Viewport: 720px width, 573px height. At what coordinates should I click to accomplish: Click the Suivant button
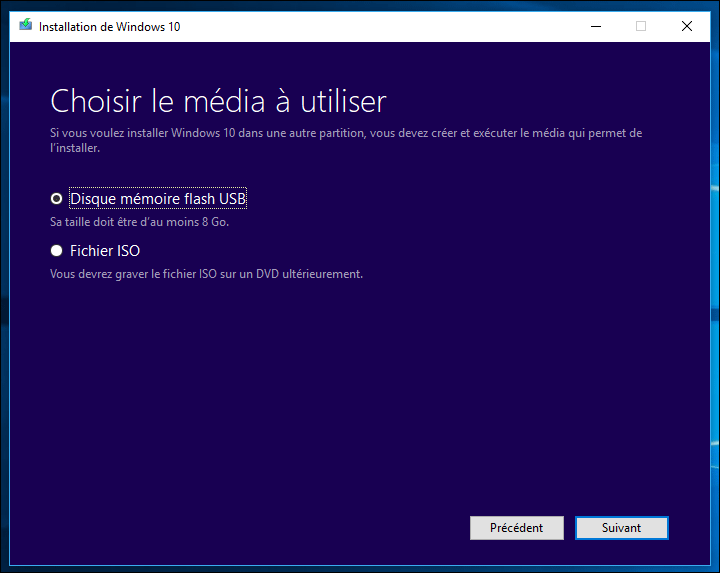click(x=622, y=528)
